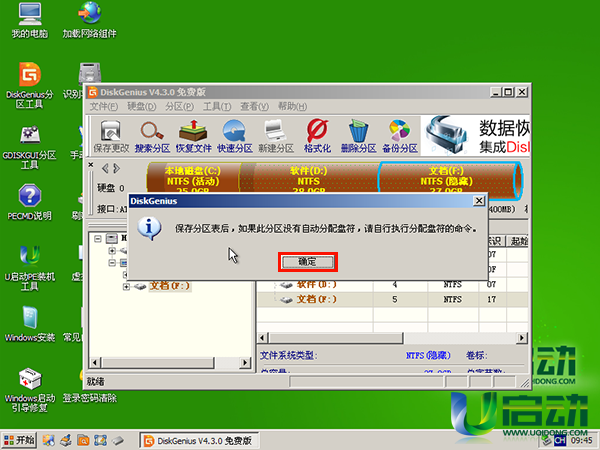Viewport: 600px width, 450px height.
Task: Open 我的电脑 desktop icon
Action: (29, 20)
